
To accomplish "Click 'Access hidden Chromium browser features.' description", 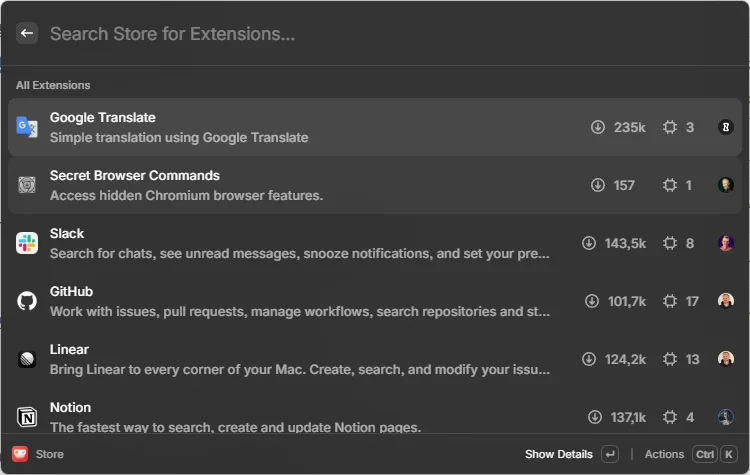I will [x=186, y=196].
